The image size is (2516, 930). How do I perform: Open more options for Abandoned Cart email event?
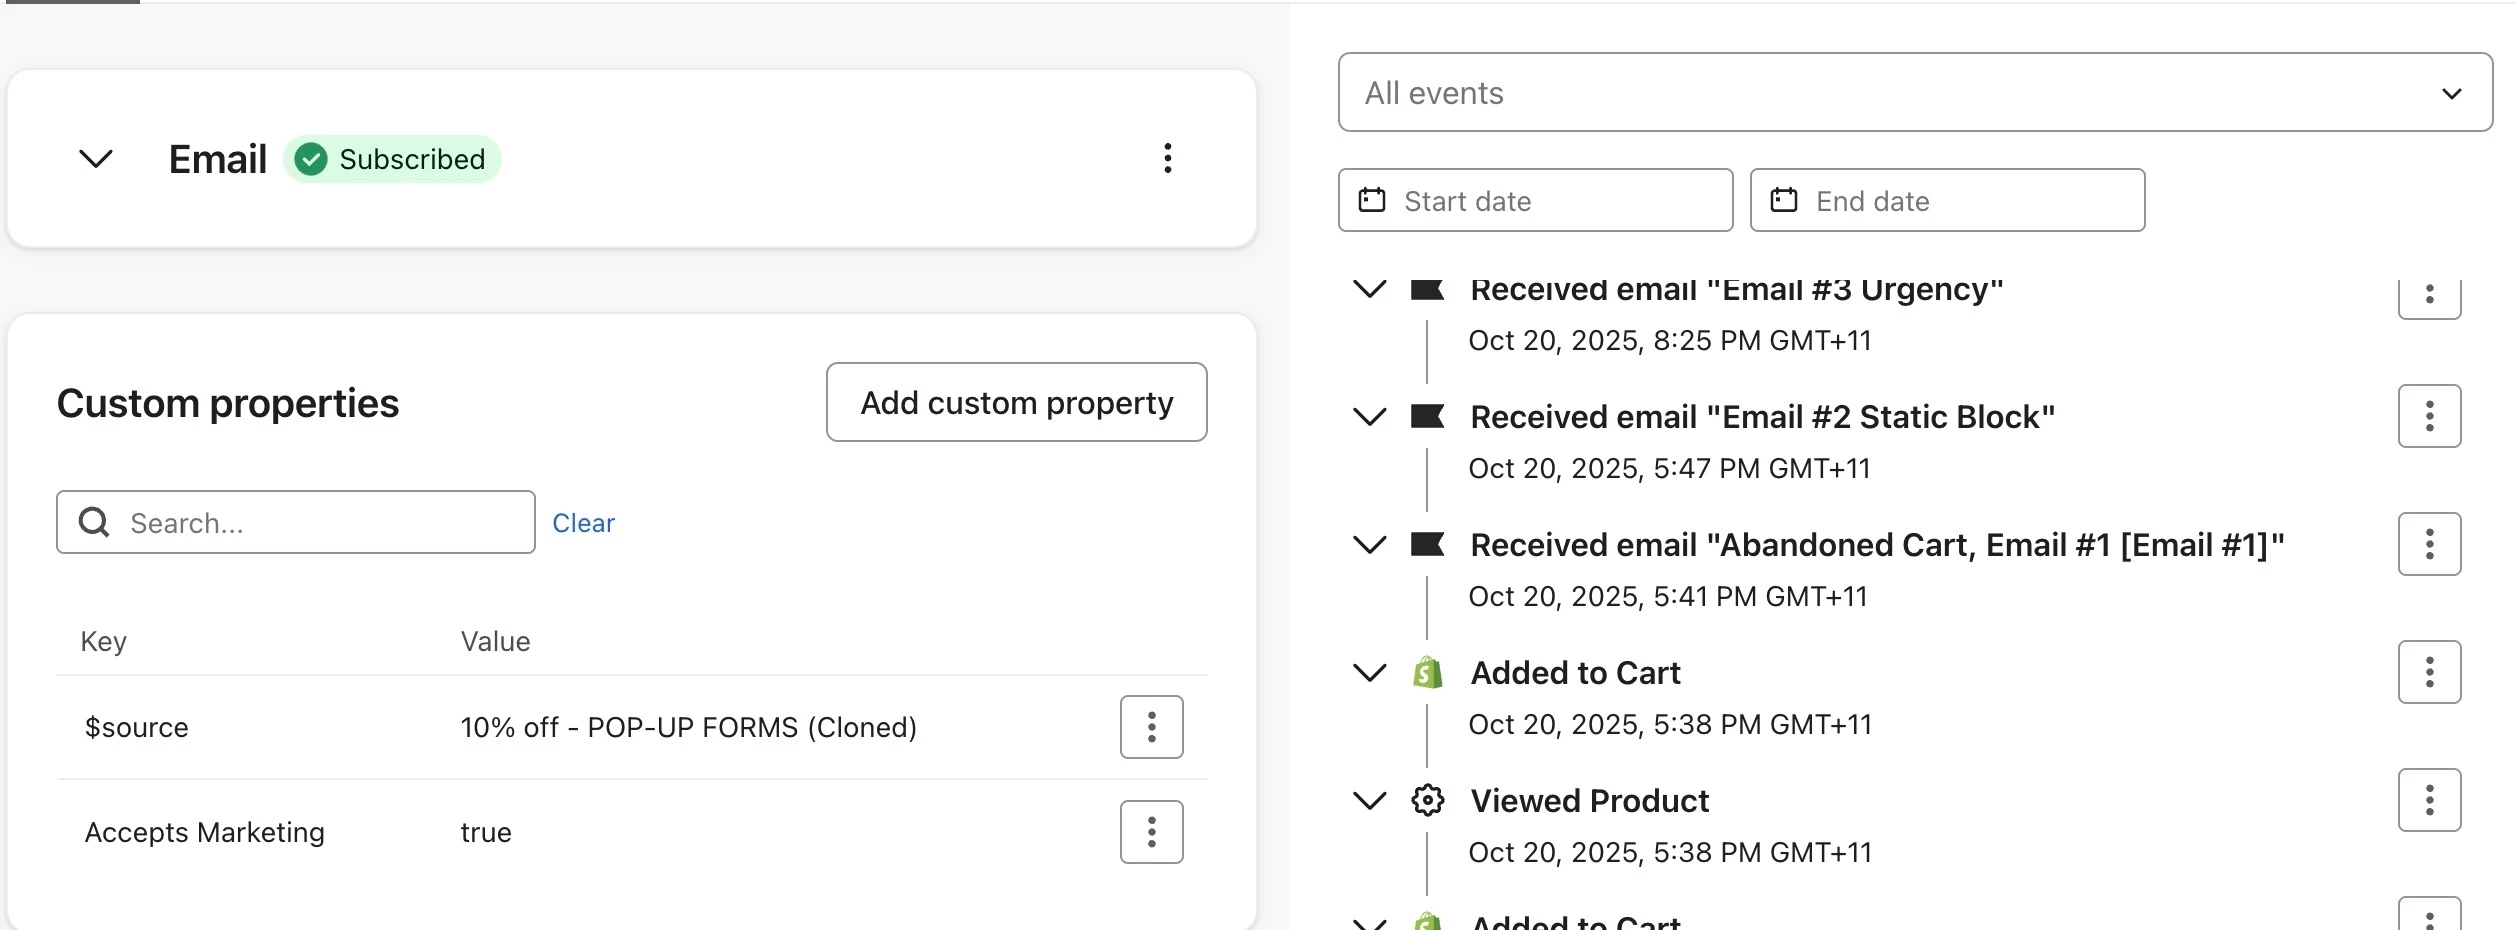pos(2429,544)
